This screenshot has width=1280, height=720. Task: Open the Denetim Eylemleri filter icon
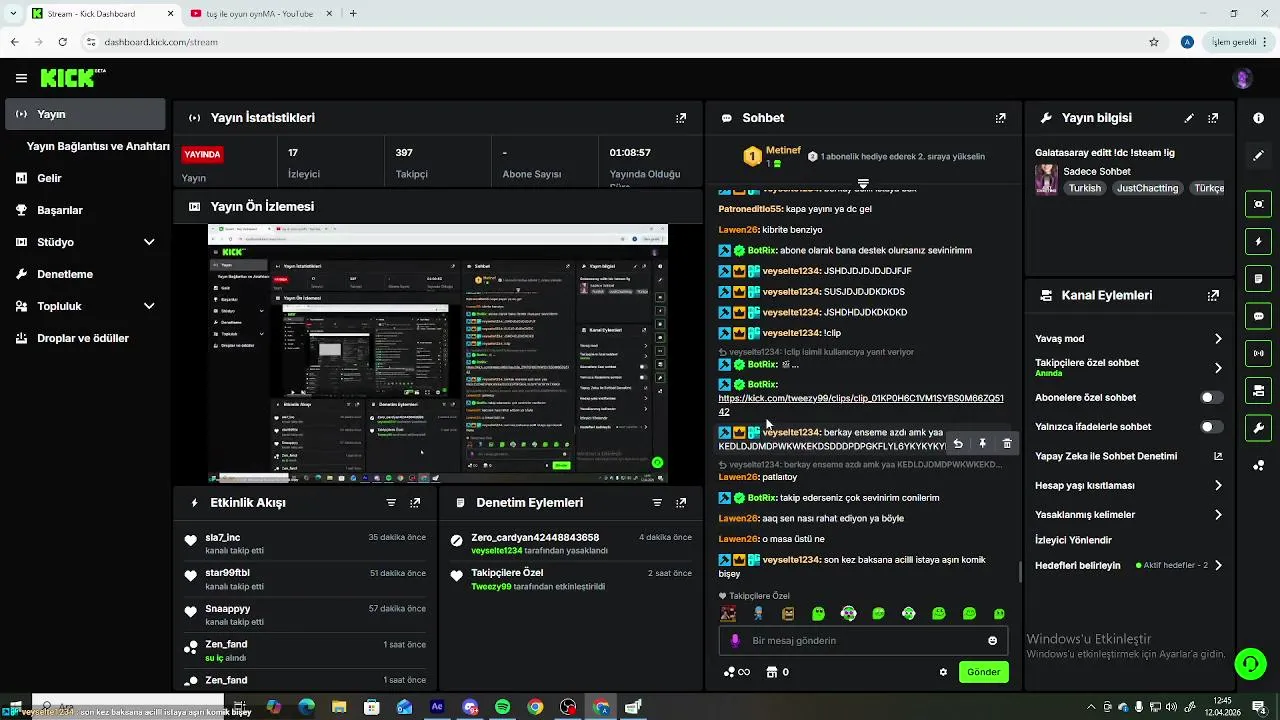[x=657, y=503]
